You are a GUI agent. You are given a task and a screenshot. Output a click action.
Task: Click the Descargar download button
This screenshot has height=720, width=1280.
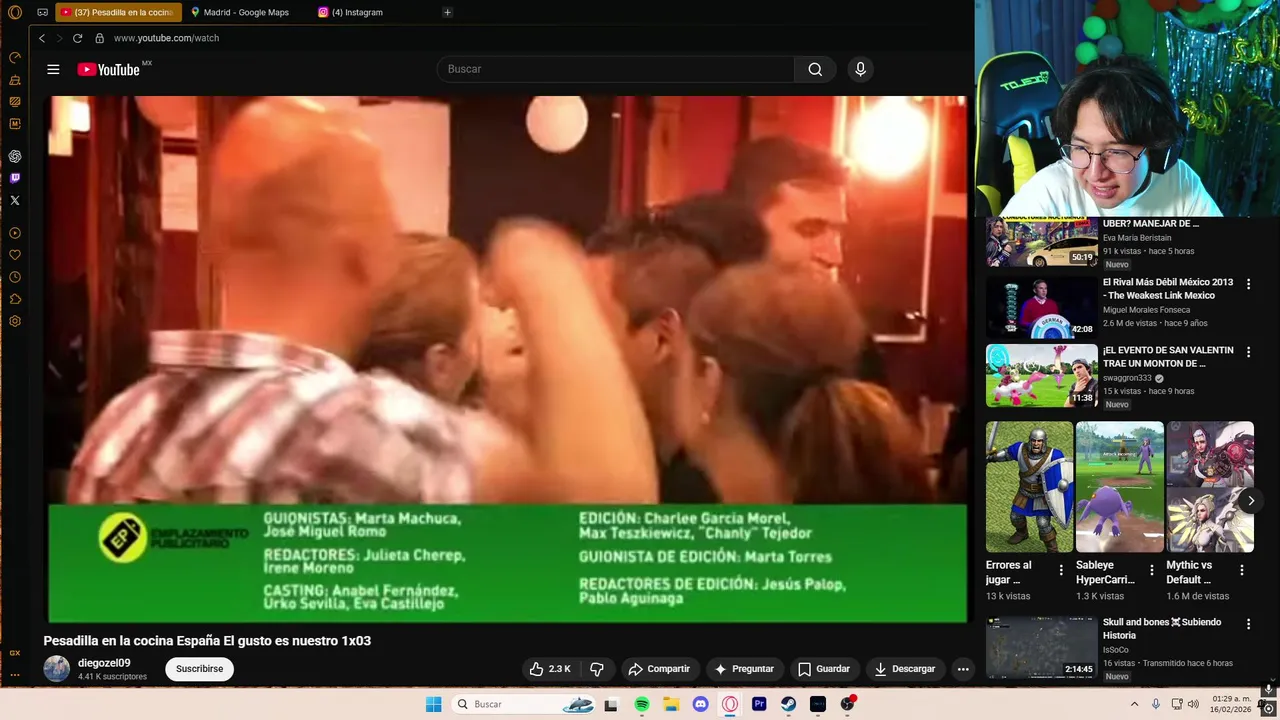tap(905, 669)
